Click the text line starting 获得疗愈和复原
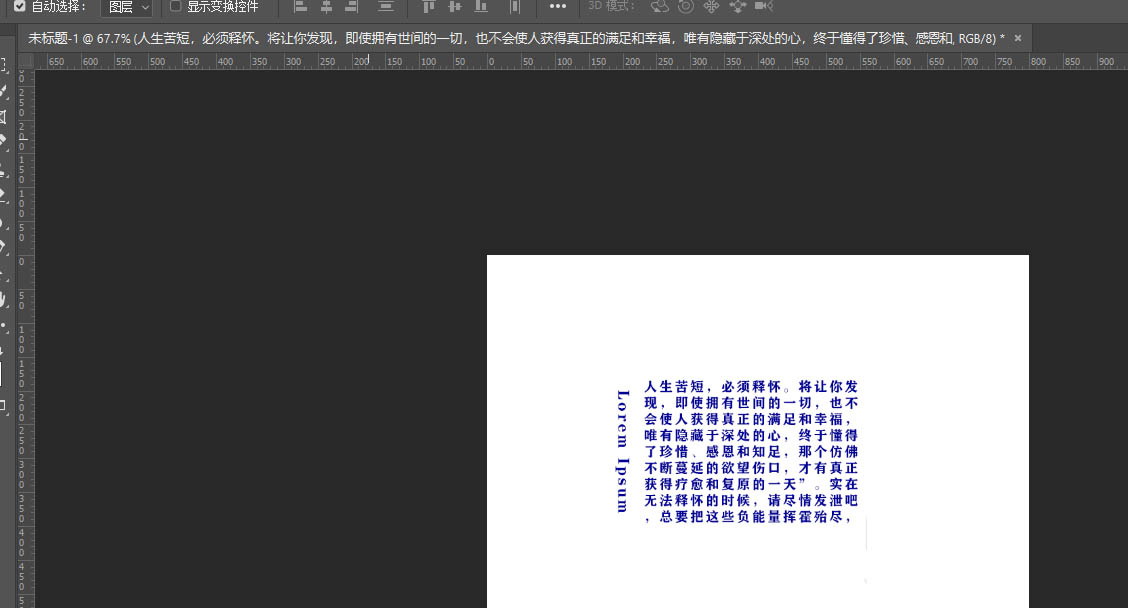The height and width of the screenshot is (608, 1128). (x=750, y=484)
